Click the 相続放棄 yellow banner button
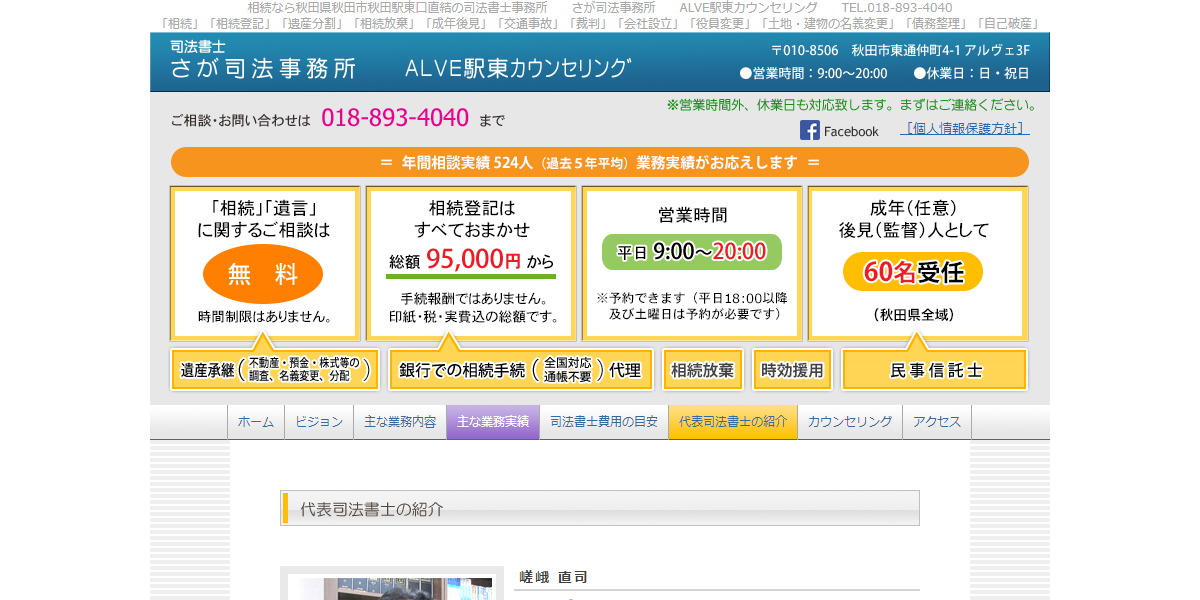The width and height of the screenshot is (1200, 600). click(x=703, y=369)
